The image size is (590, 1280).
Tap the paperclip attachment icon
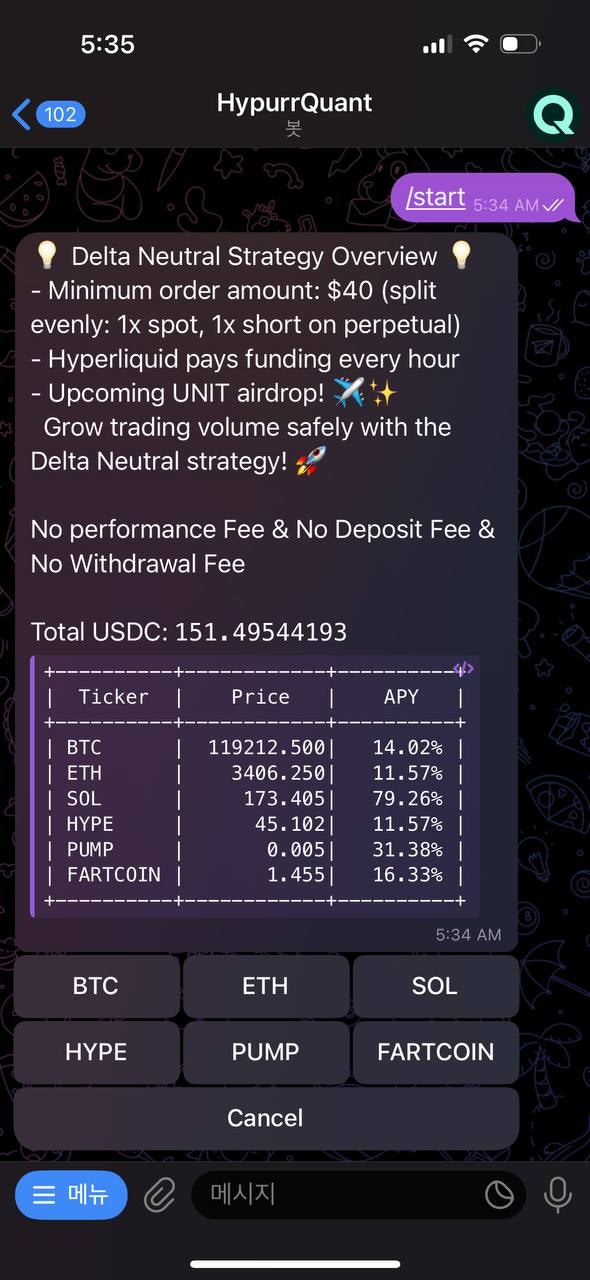159,1194
